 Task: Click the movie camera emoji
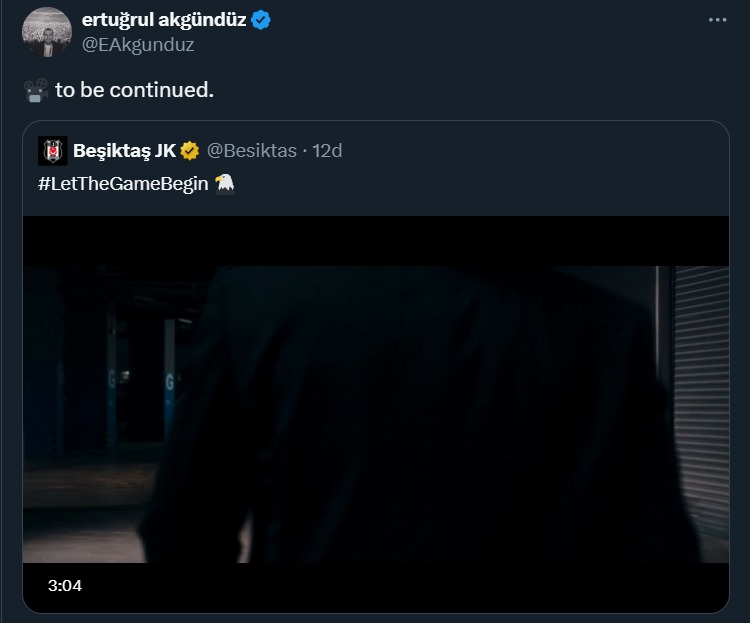[36, 91]
